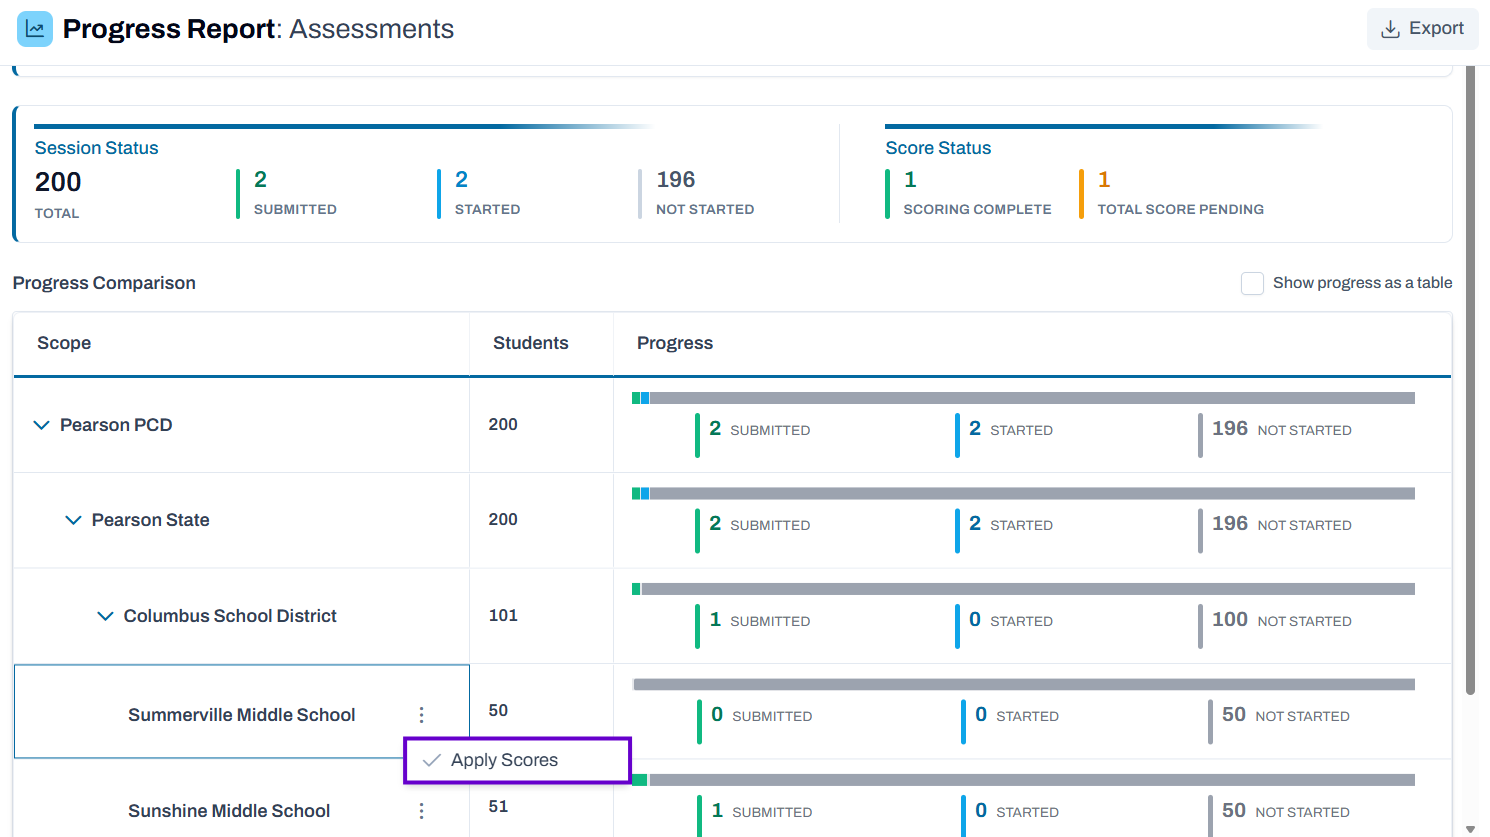The image size is (1490, 837).
Task: Click Columbus School District progress bar
Action: (1023, 589)
